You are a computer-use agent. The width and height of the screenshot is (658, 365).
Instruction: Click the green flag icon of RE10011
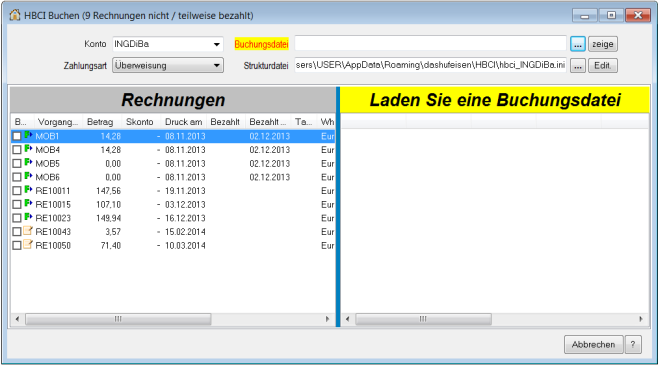(28, 190)
